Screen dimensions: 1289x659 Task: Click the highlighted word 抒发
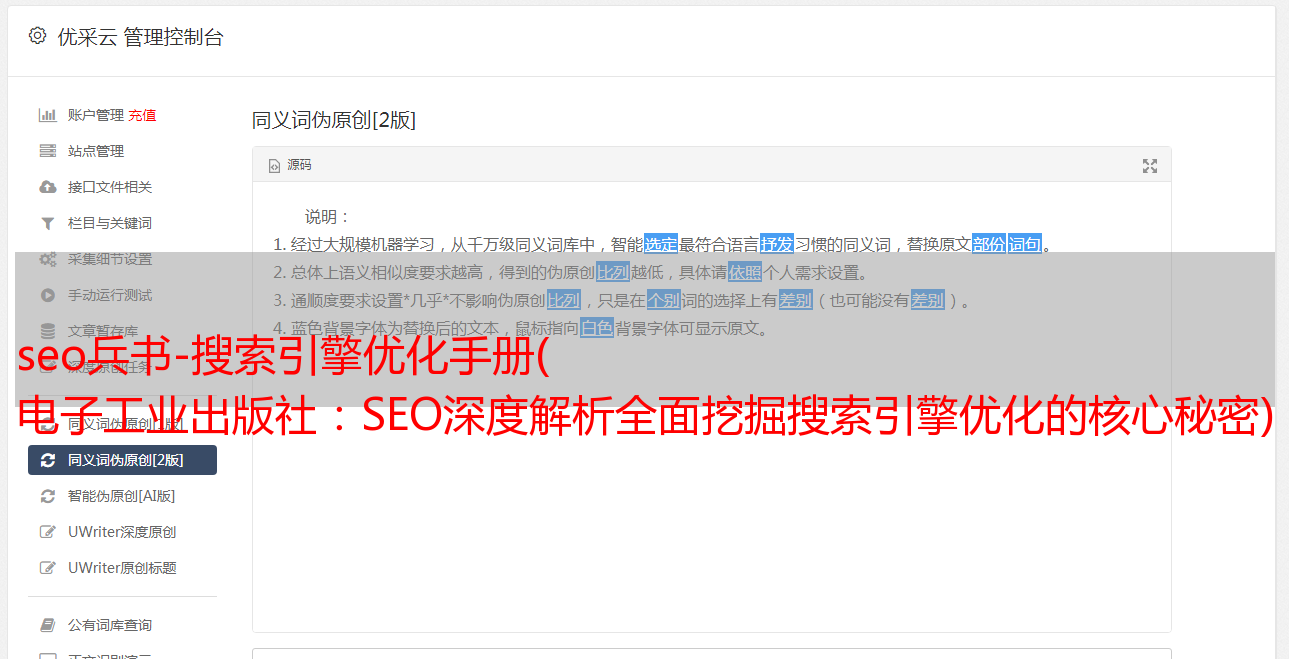coord(777,244)
